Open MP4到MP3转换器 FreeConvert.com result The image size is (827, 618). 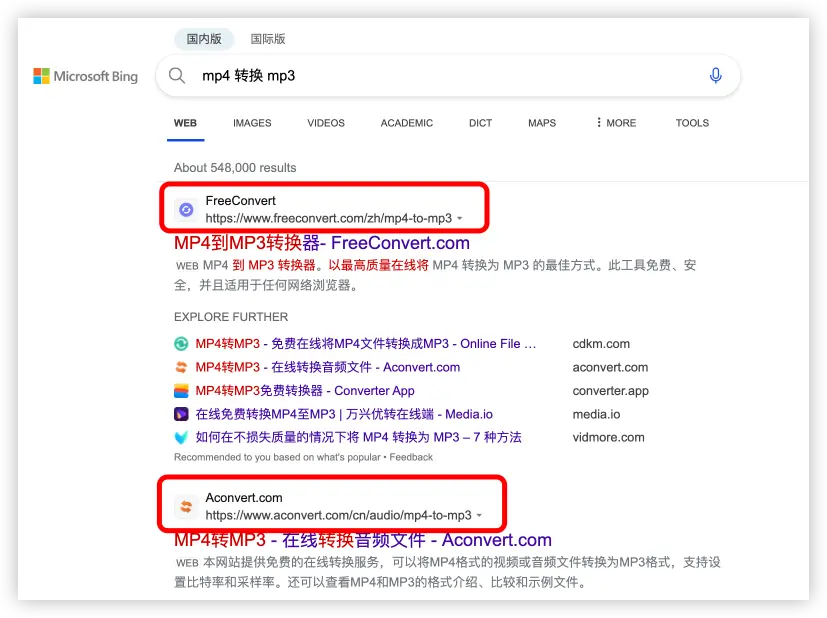click(322, 243)
